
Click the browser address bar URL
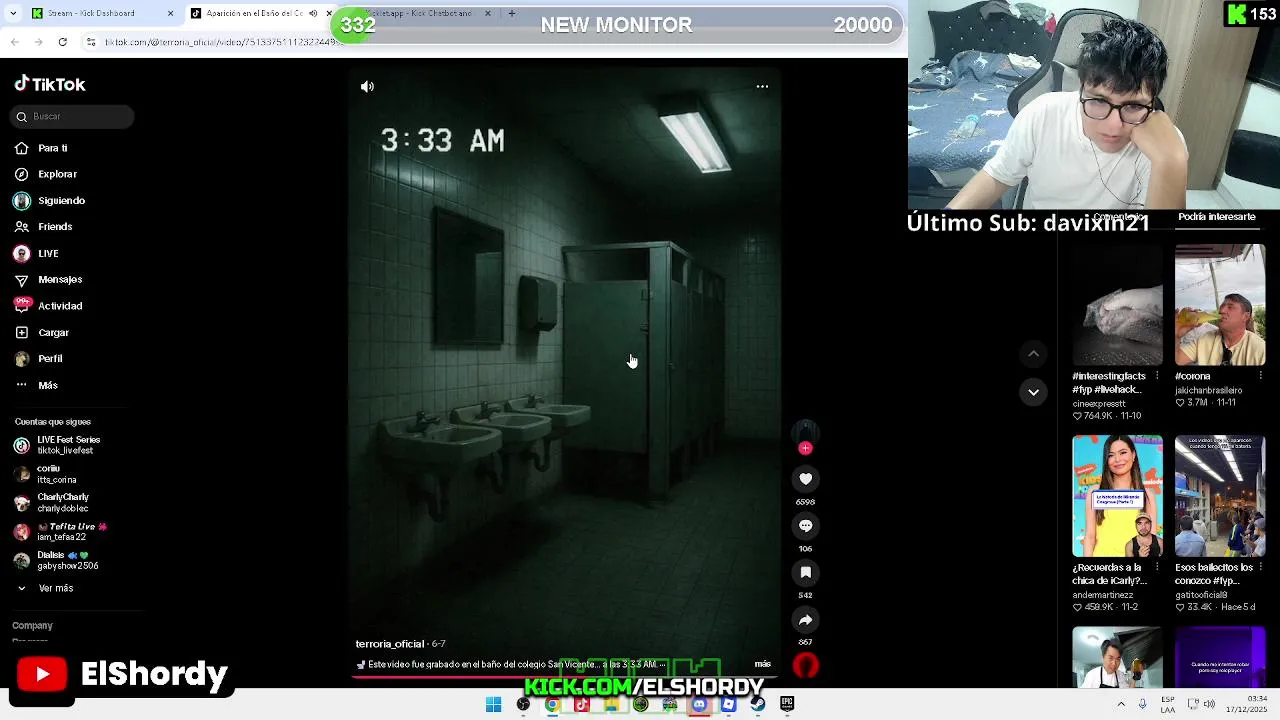[222, 42]
